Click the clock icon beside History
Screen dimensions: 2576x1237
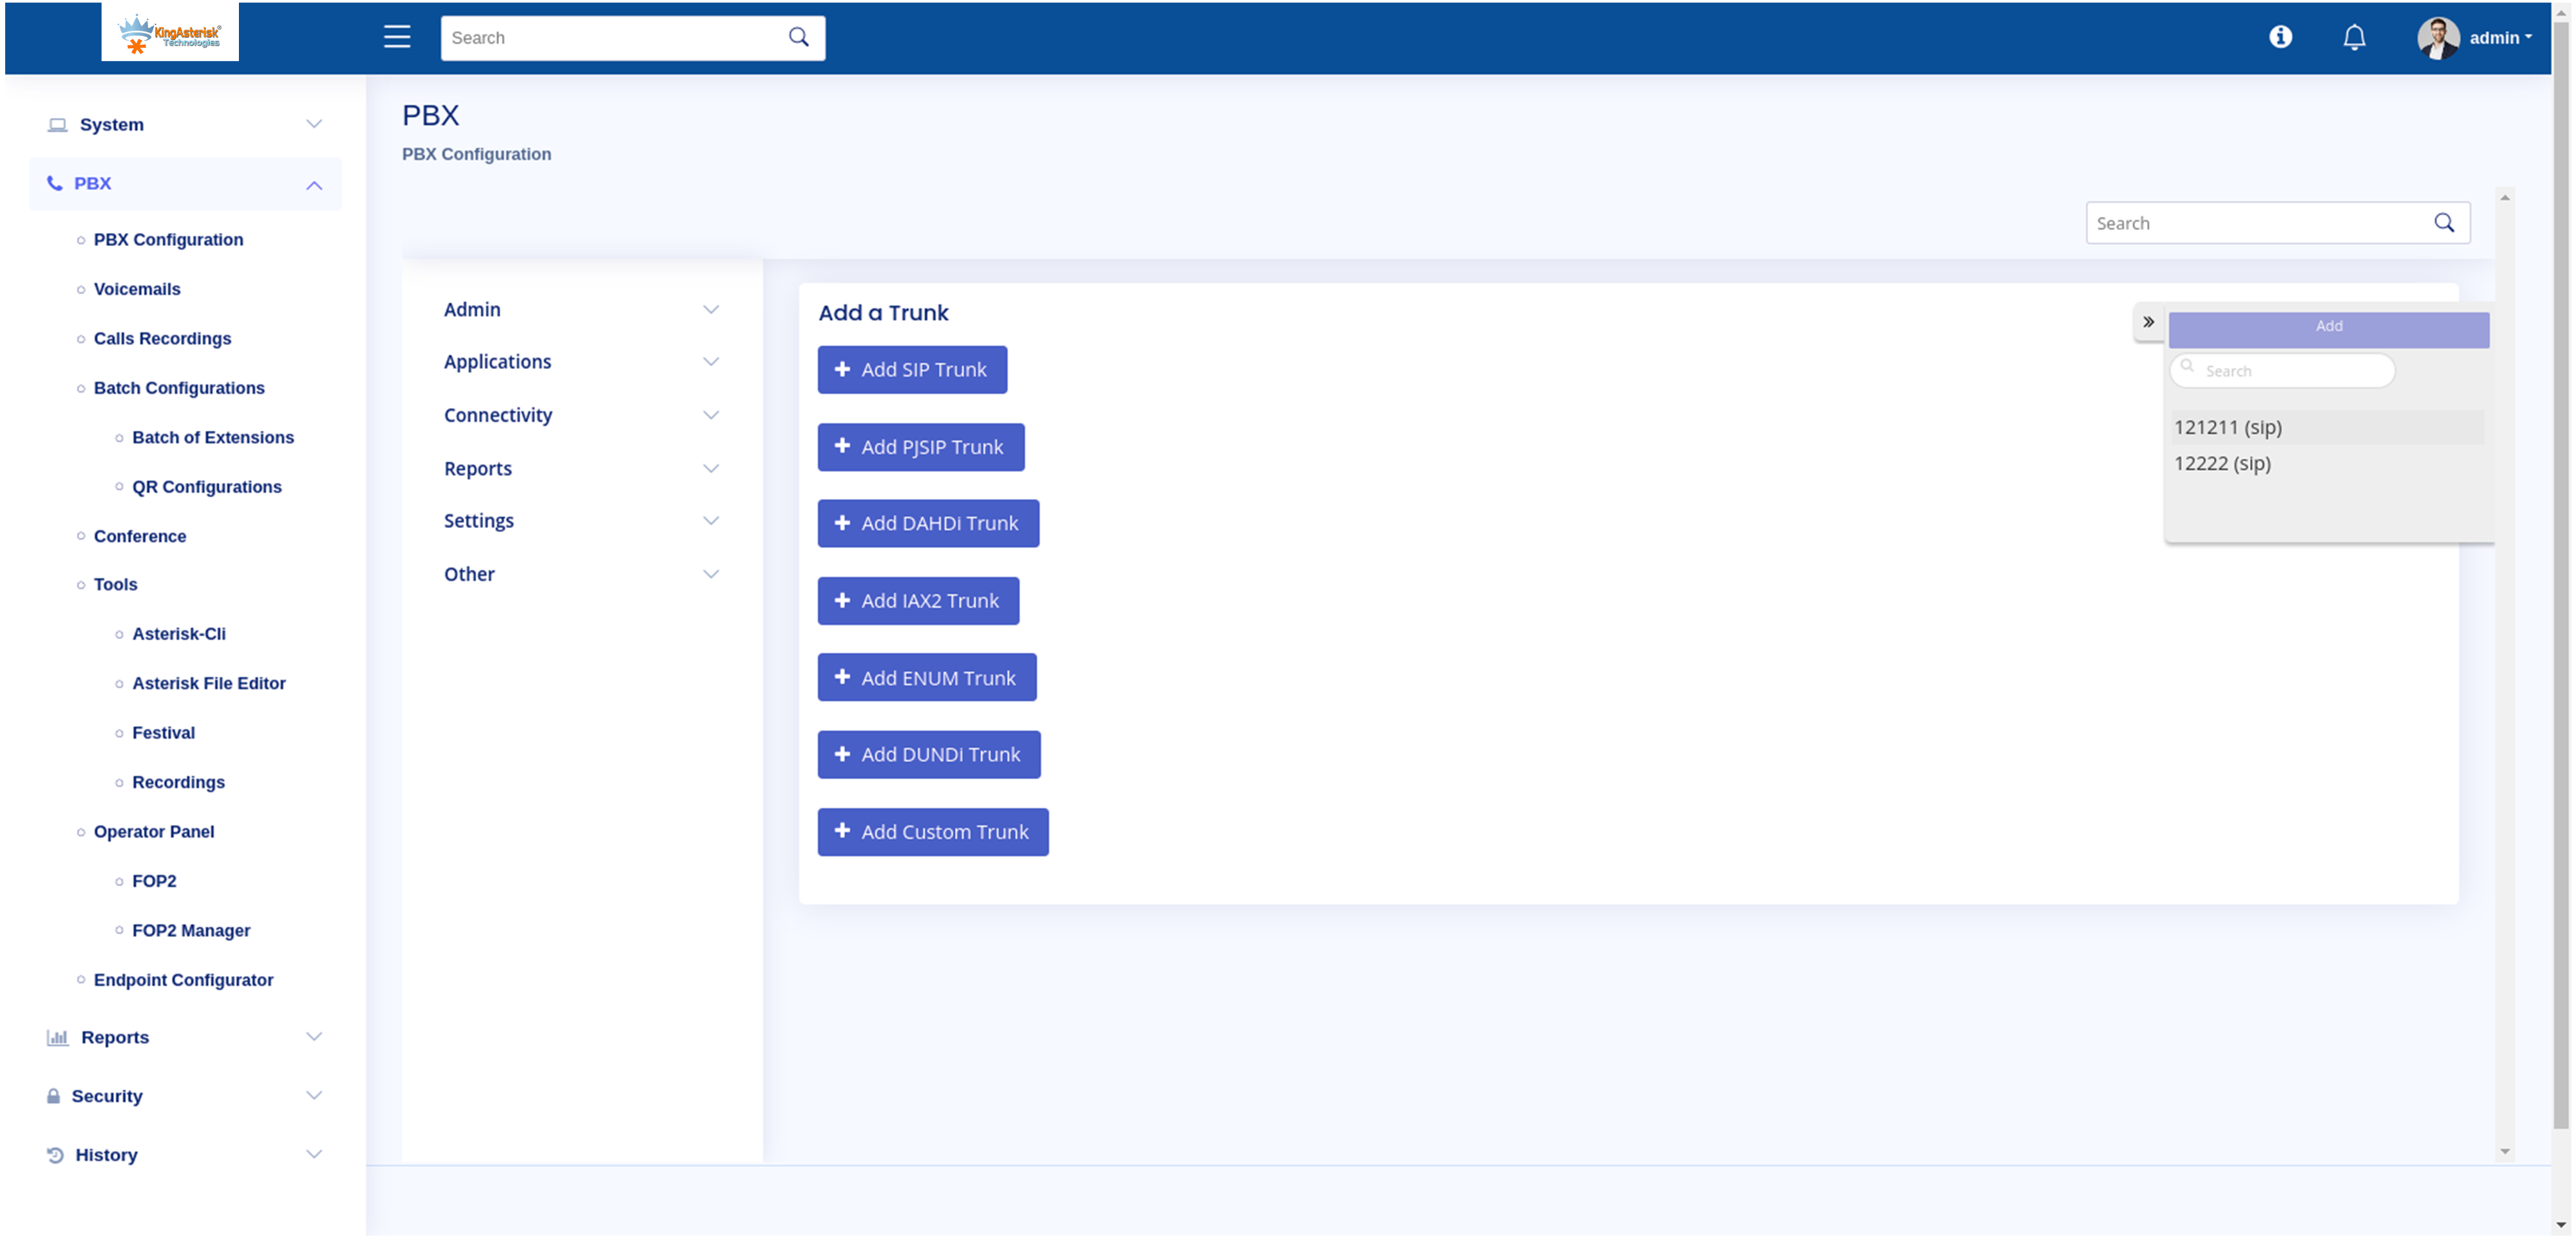click(56, 1154)
